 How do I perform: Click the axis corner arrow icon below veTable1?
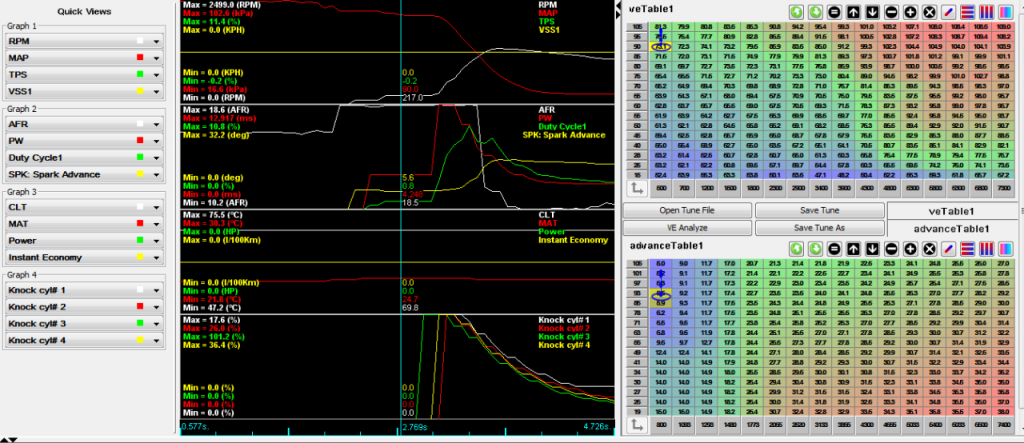click(637, 189)
